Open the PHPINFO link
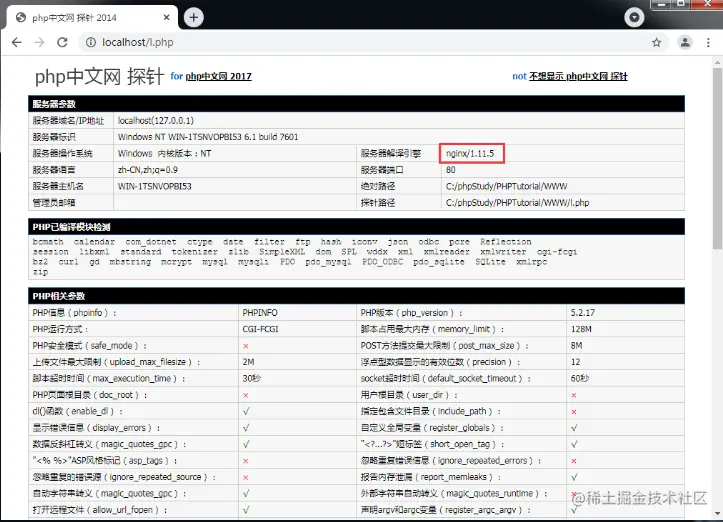Viewport: 723px width, 522px height. point(260,313)
